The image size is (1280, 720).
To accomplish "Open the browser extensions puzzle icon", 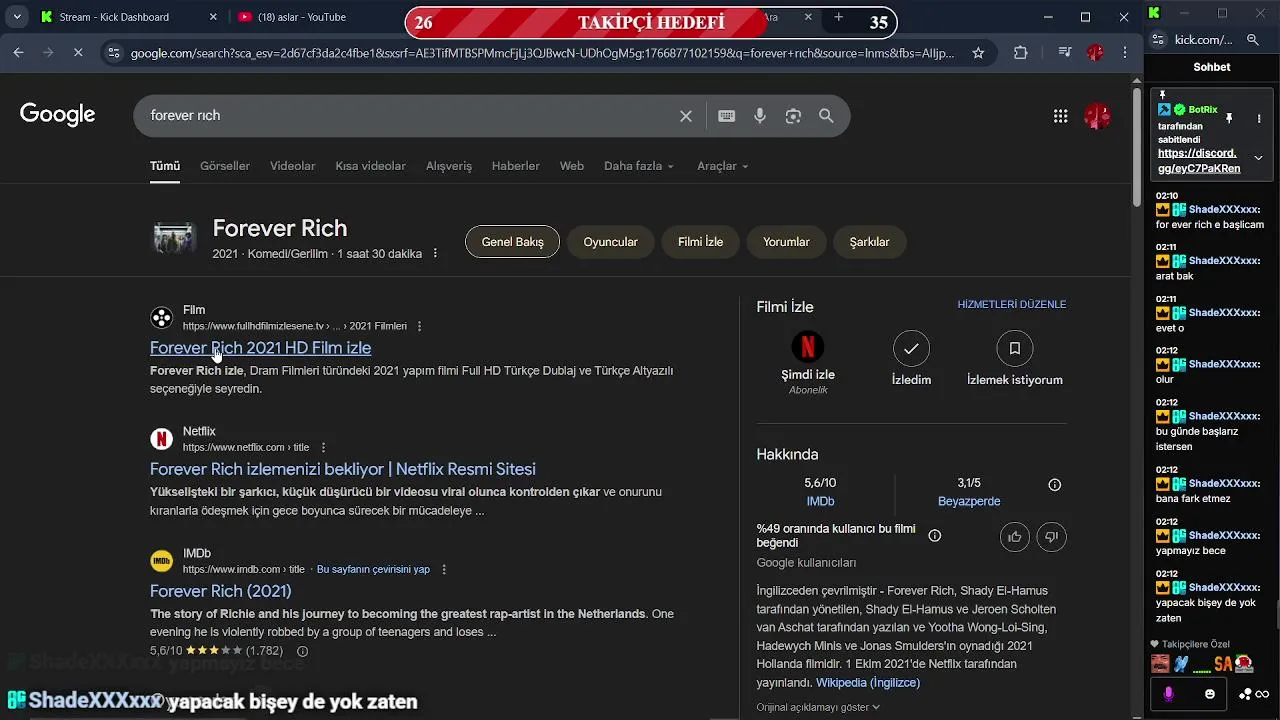I will click(1020, 53).
